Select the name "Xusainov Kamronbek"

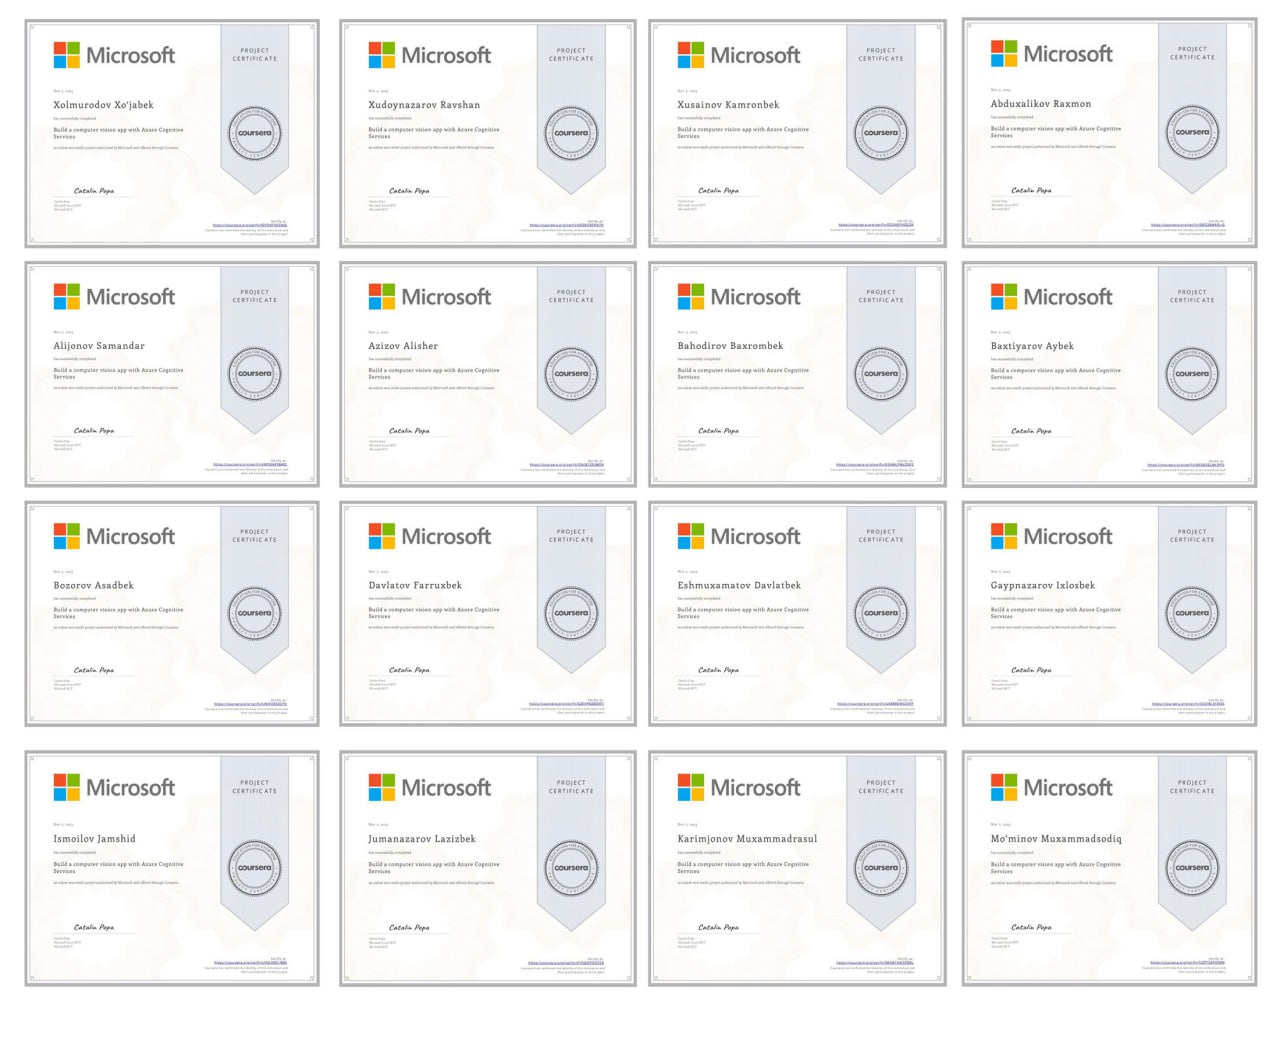click(728, 105)
